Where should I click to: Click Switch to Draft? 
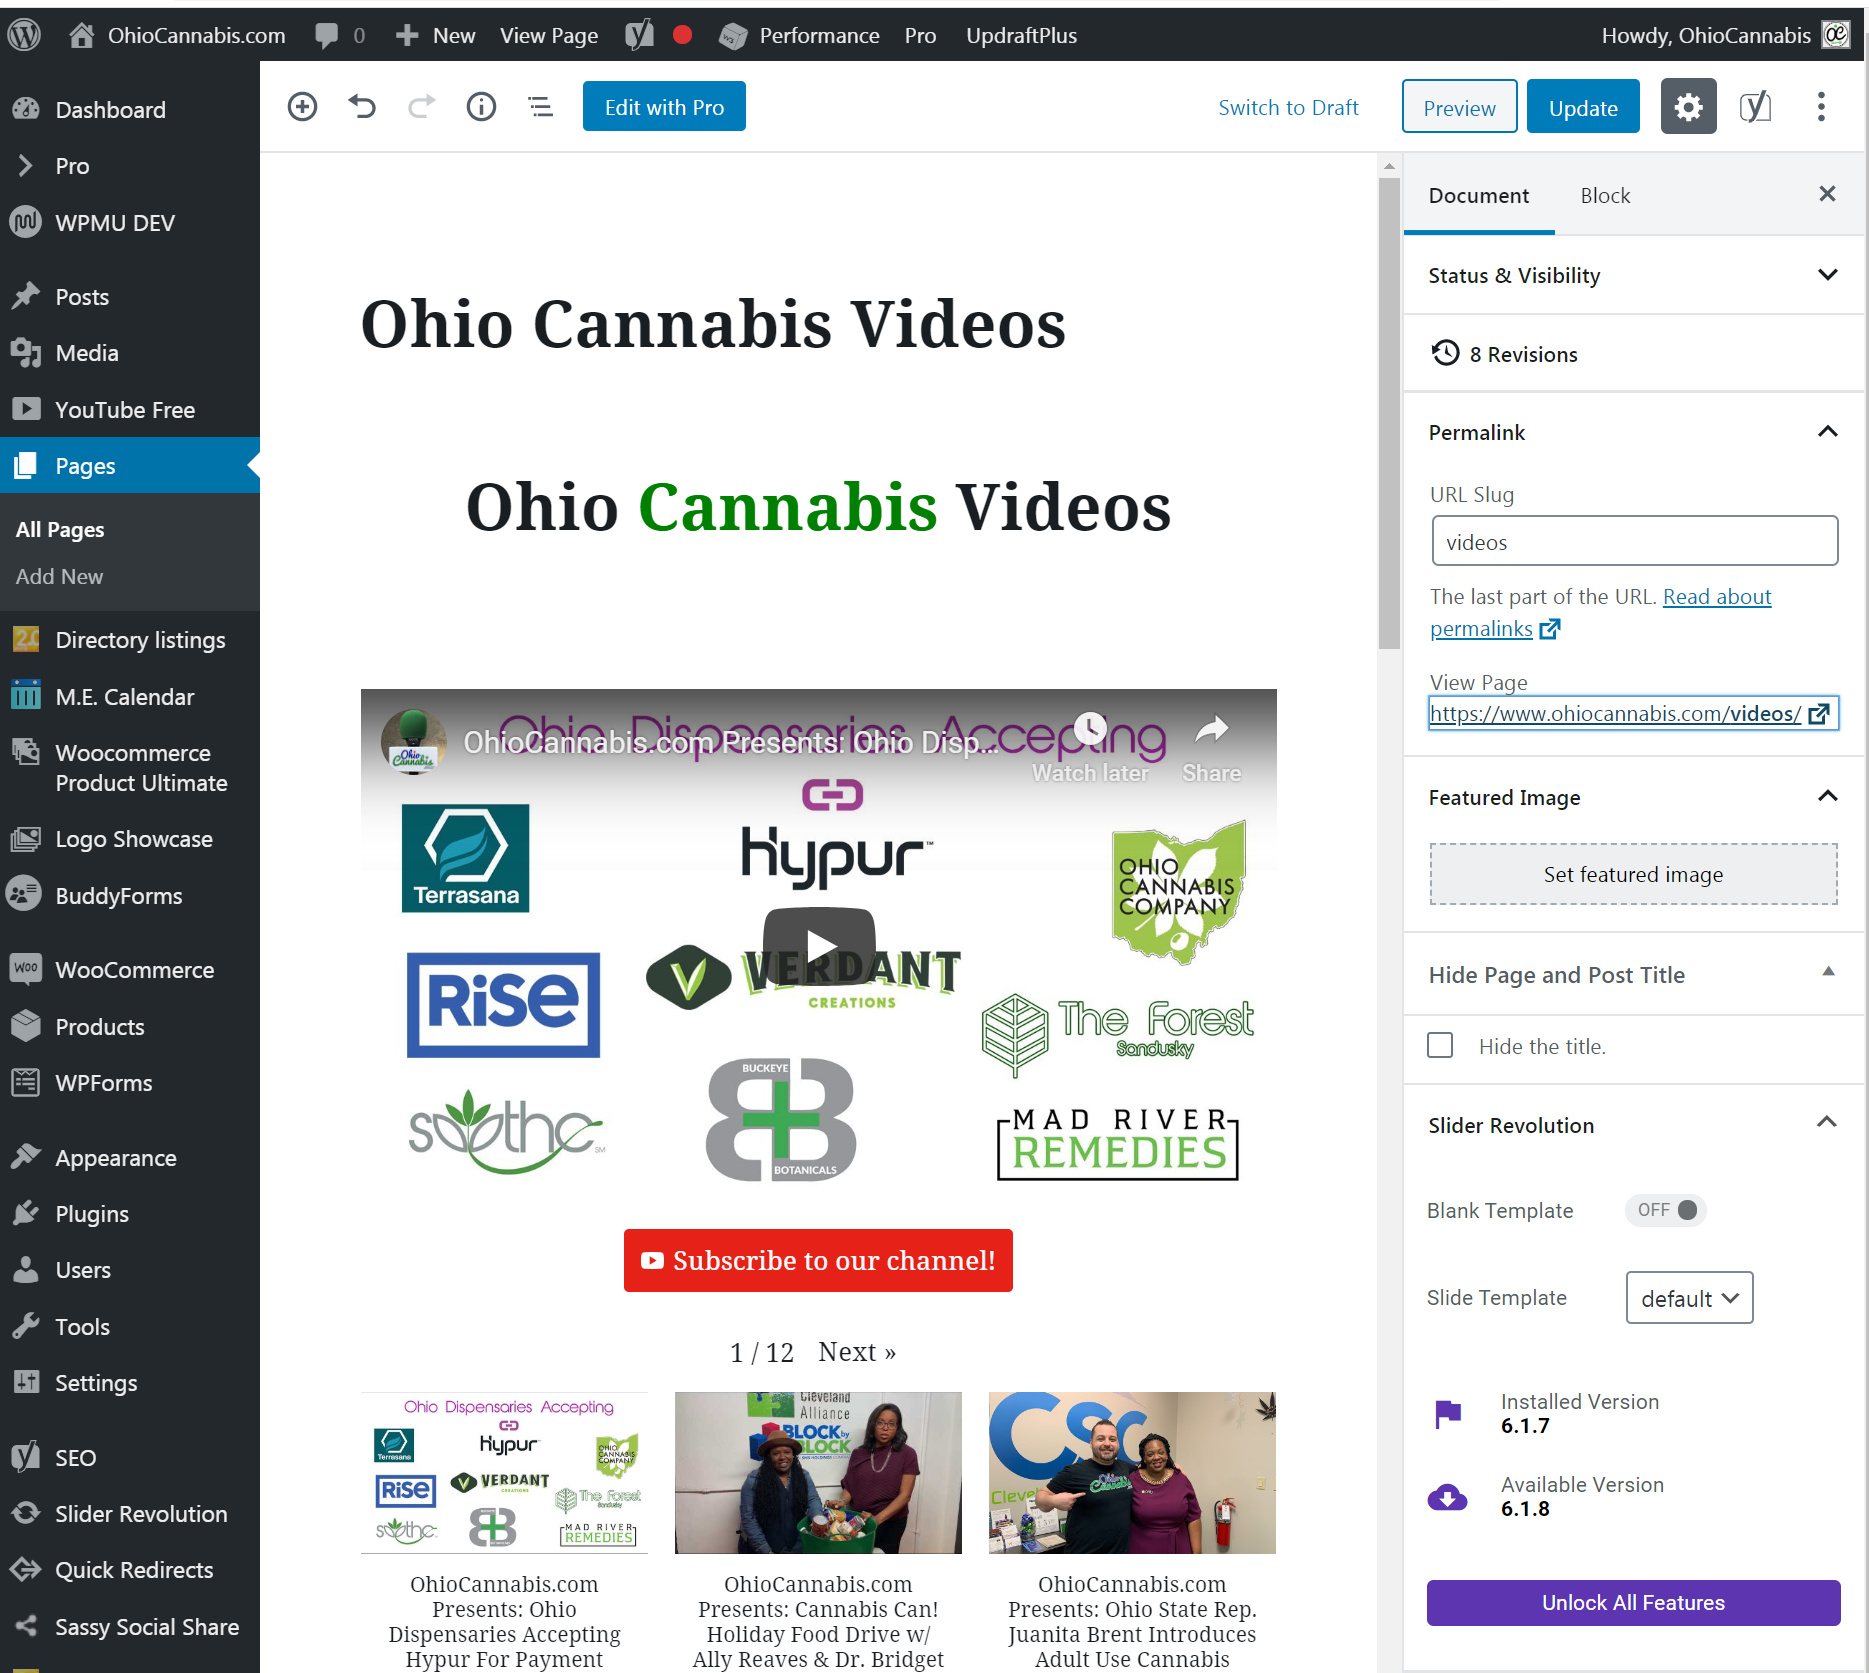click(1288, 108)
